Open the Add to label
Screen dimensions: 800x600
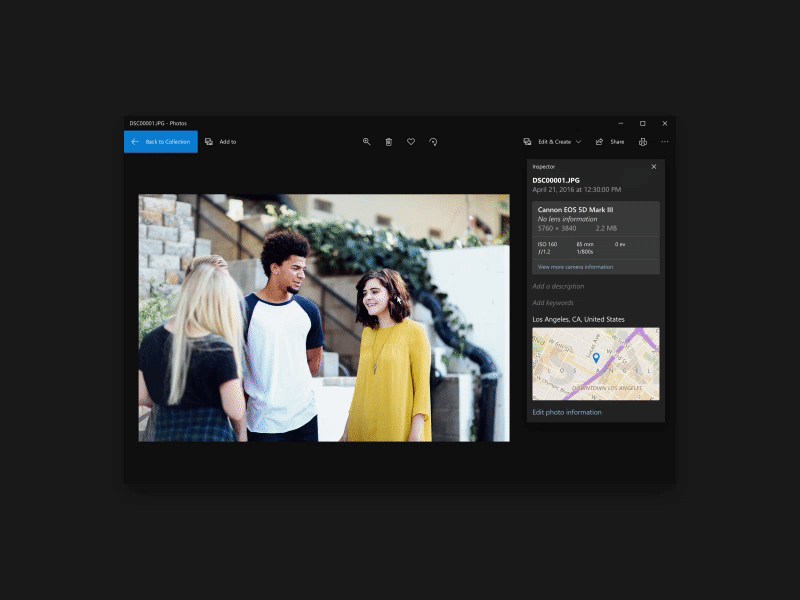tap(228, 142)
